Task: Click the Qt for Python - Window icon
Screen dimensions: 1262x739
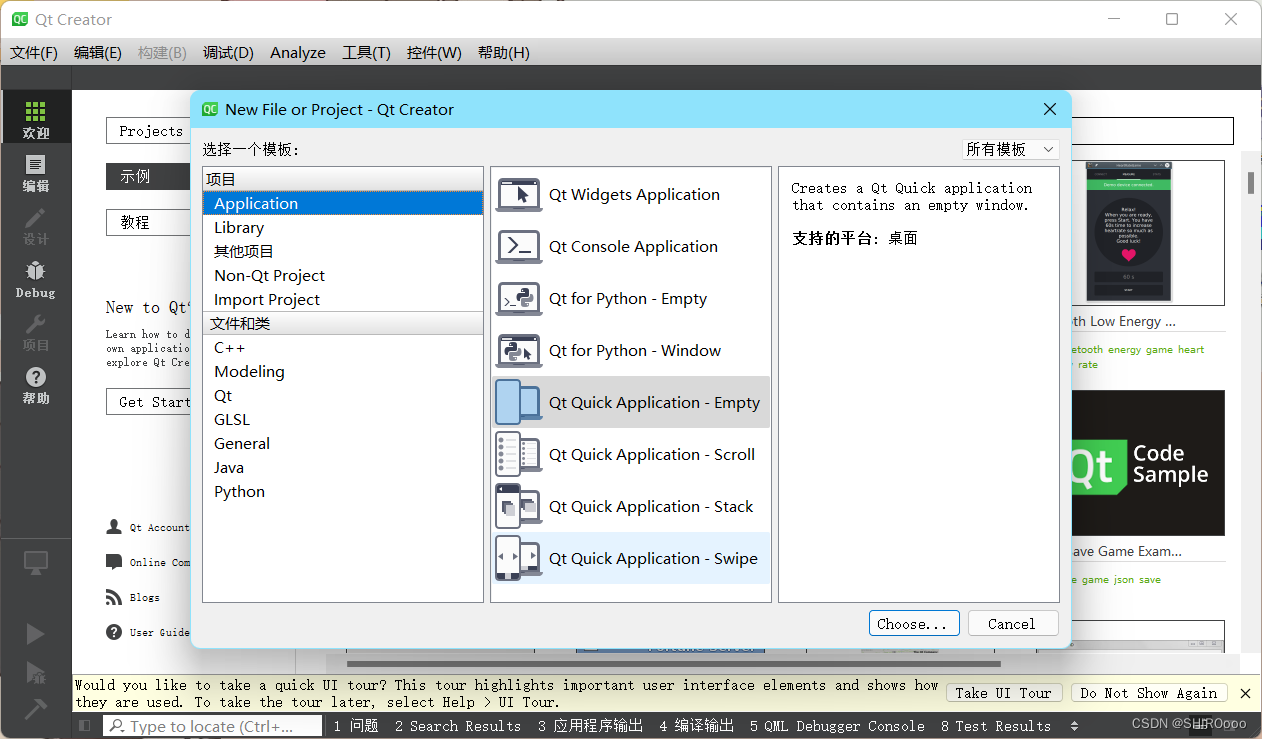Action: 519,351
